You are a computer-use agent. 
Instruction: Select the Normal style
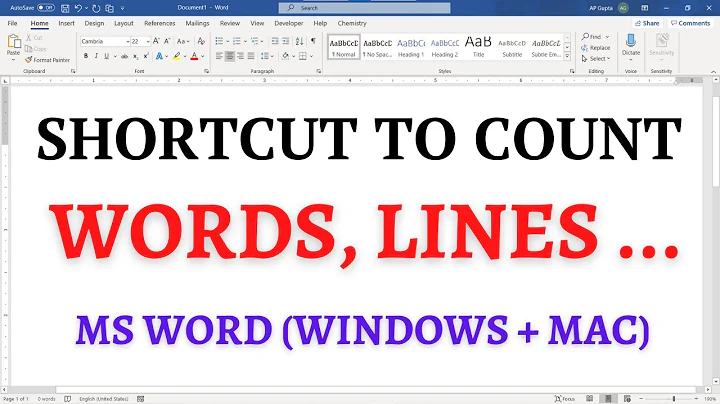343,47
